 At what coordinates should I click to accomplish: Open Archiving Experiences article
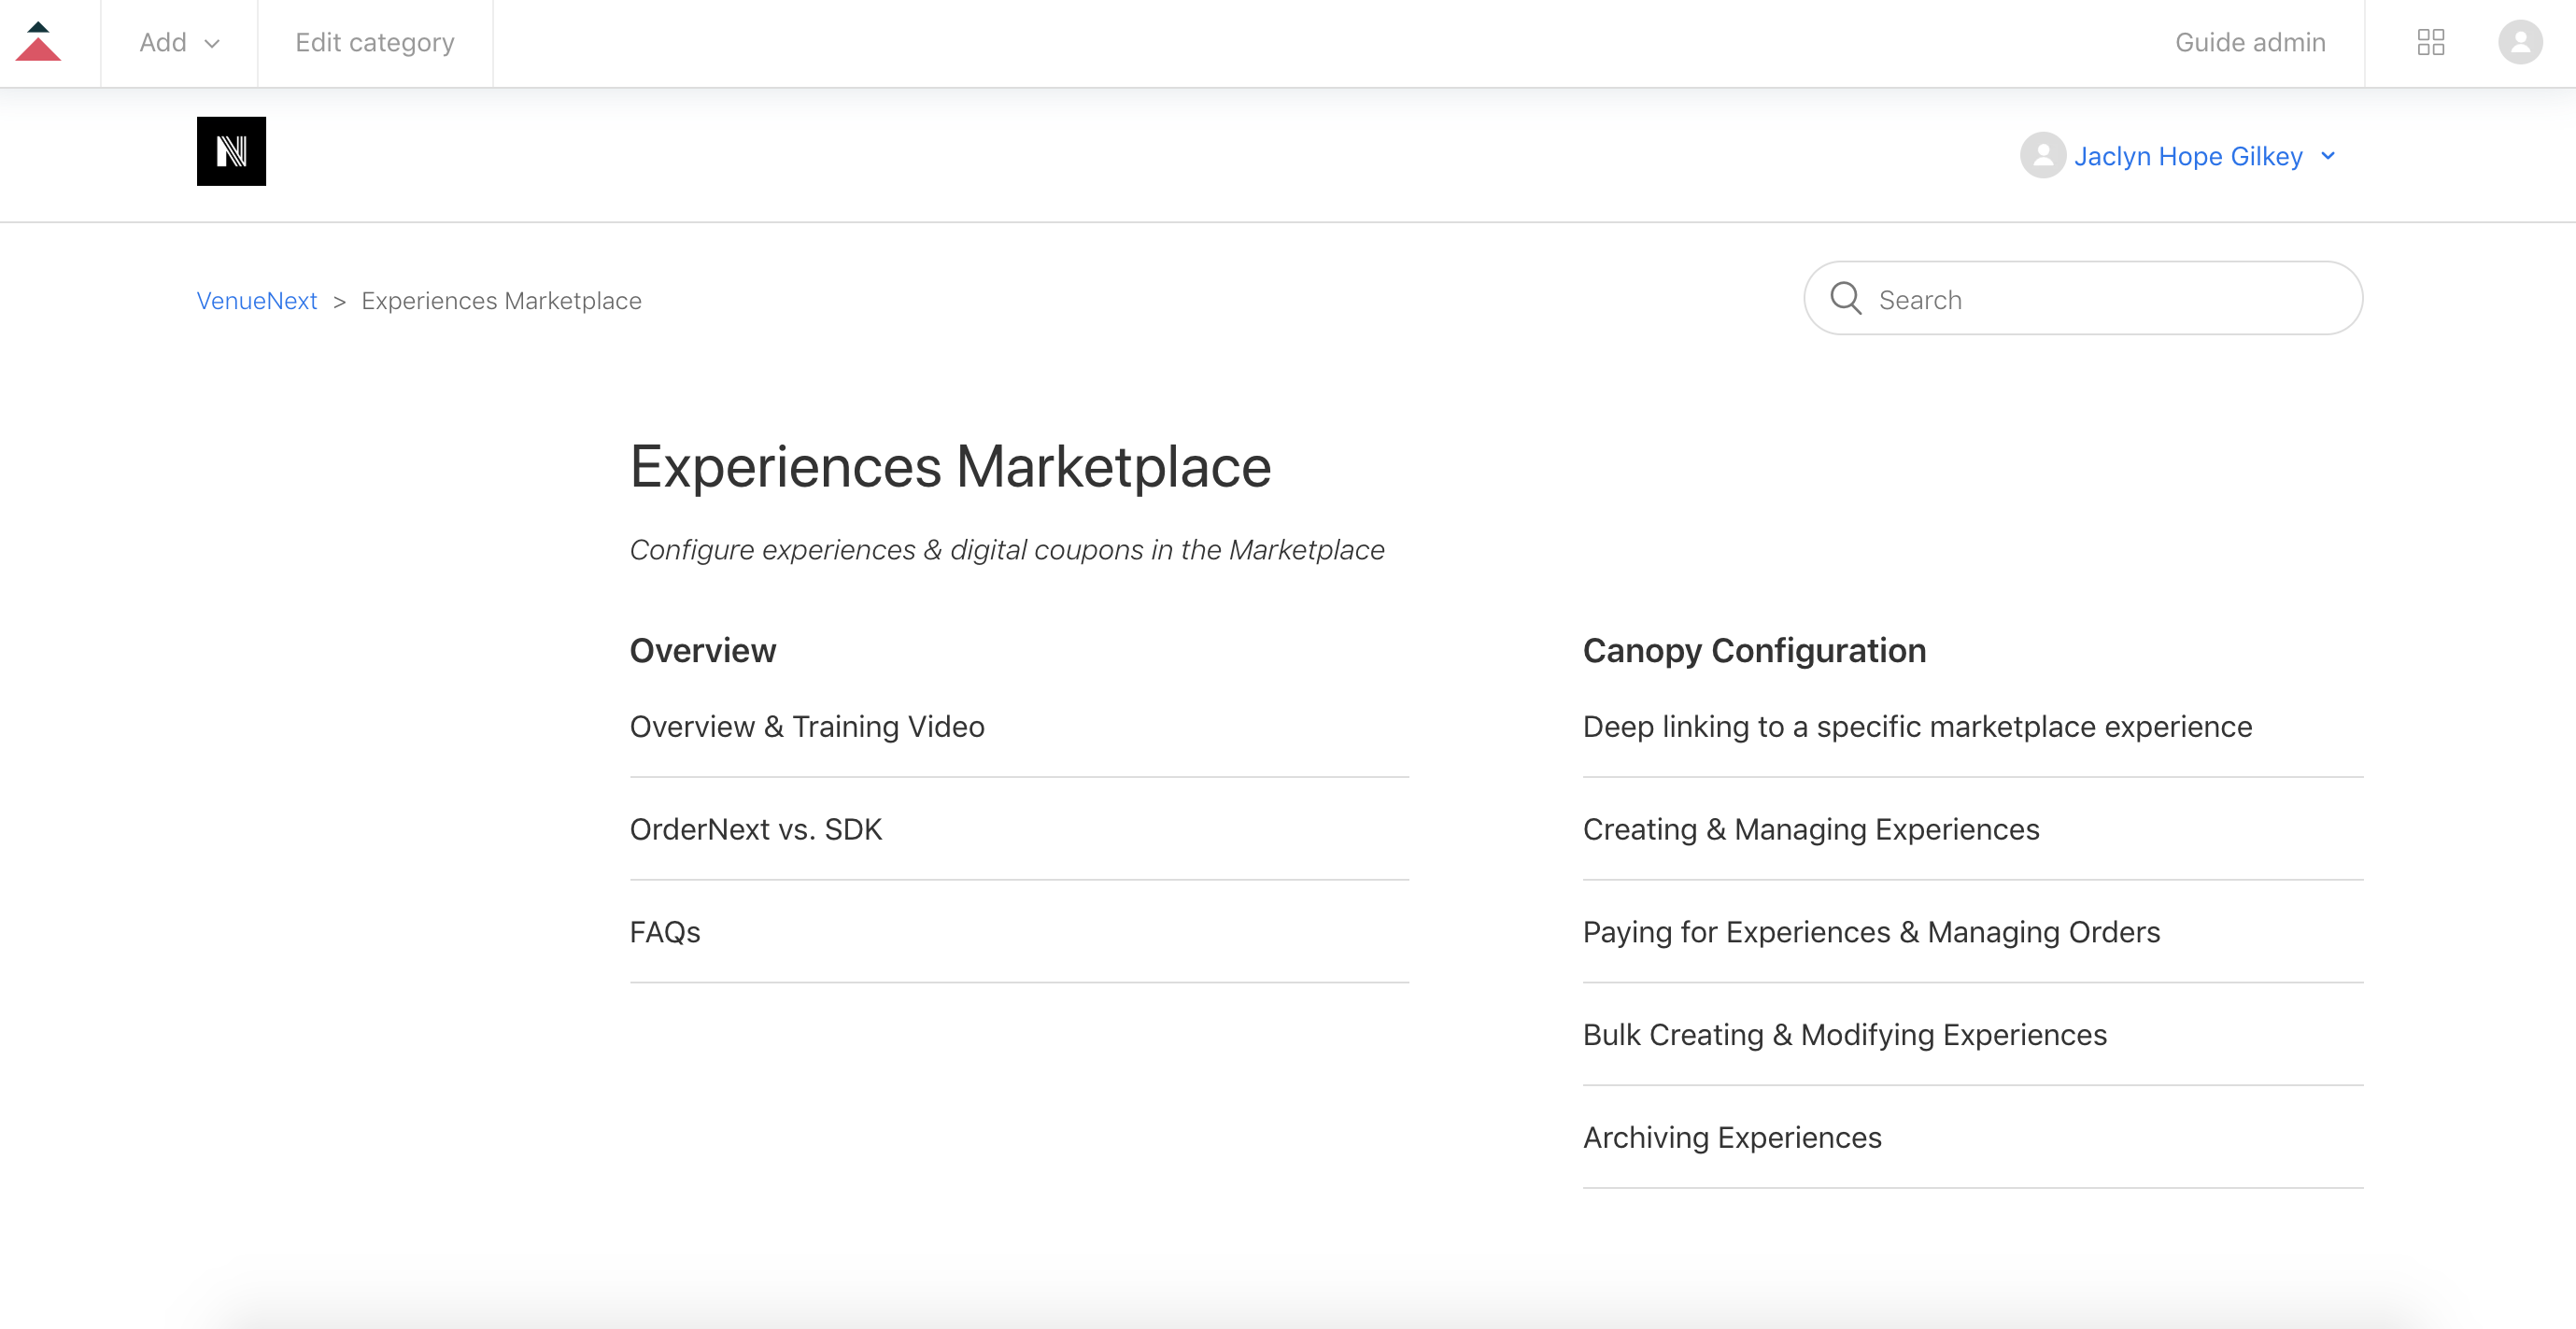(1732, 1139)
